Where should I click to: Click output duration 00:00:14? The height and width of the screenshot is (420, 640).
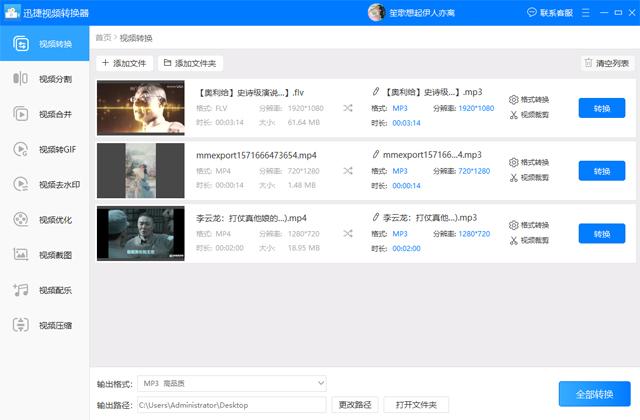pos(406,186)
